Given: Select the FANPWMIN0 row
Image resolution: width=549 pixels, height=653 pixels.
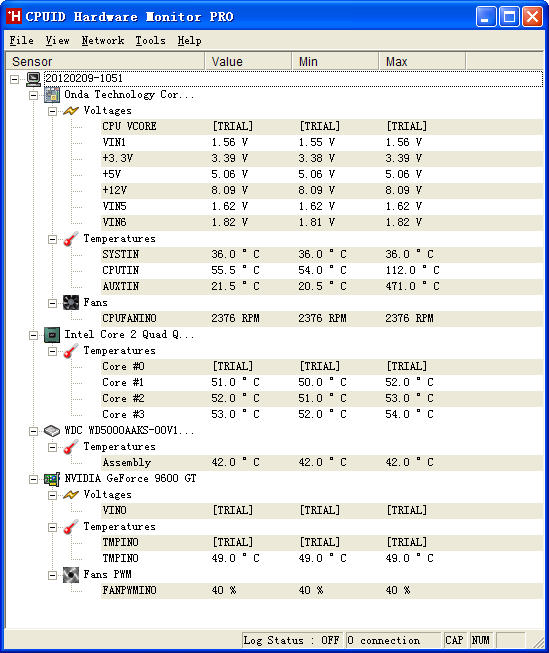Looking at the screenshot, I should pyautogui.click(x=322, y=591).
